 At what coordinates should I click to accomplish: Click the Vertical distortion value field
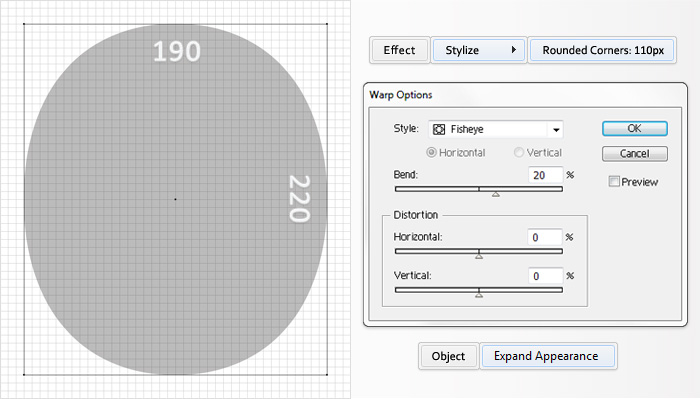[546, 276]
